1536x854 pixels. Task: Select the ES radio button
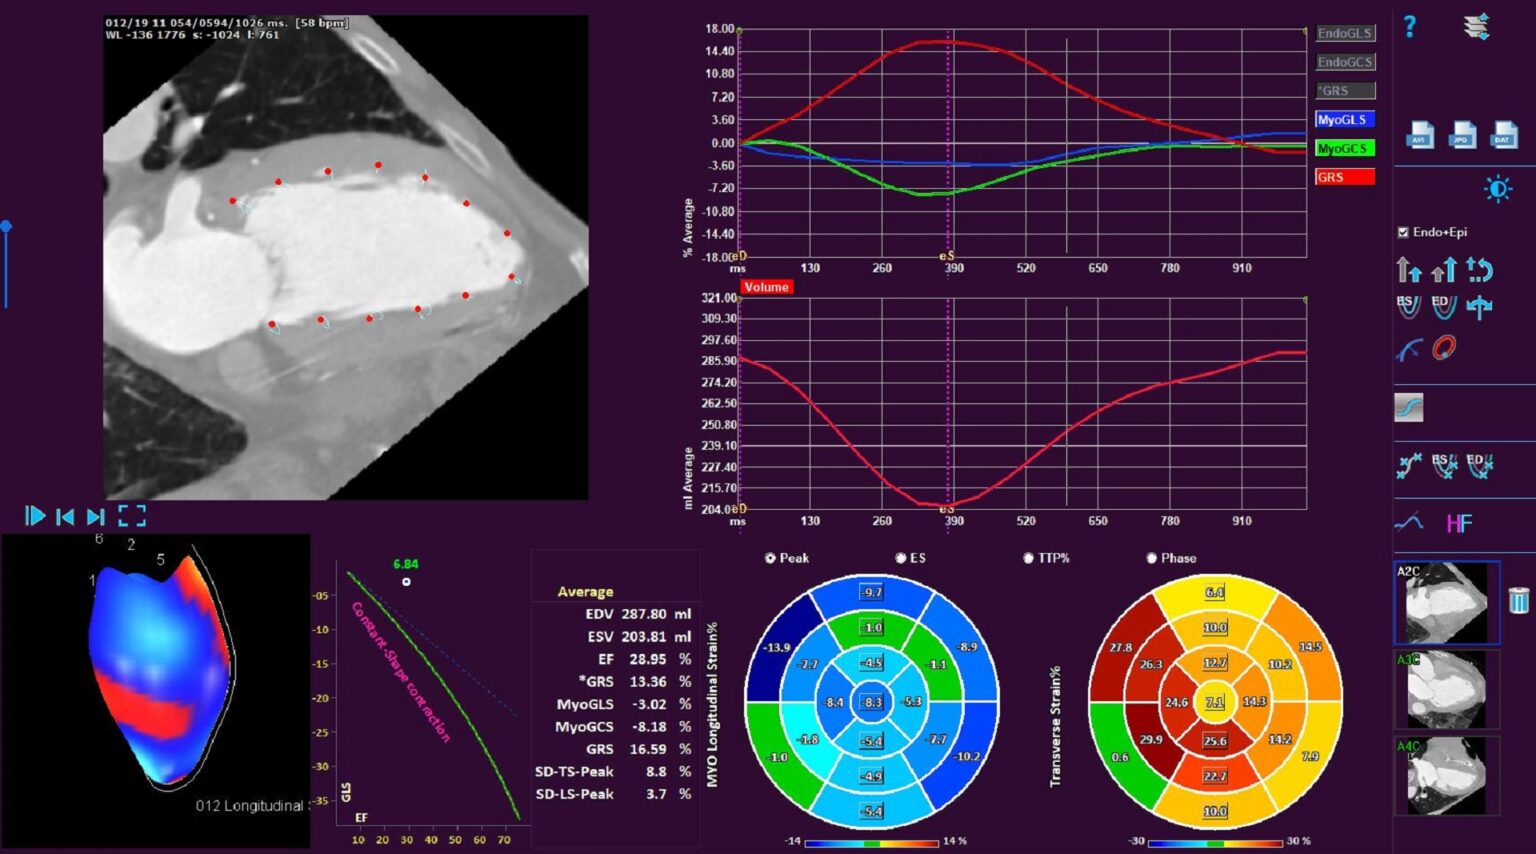coord(900,558)
